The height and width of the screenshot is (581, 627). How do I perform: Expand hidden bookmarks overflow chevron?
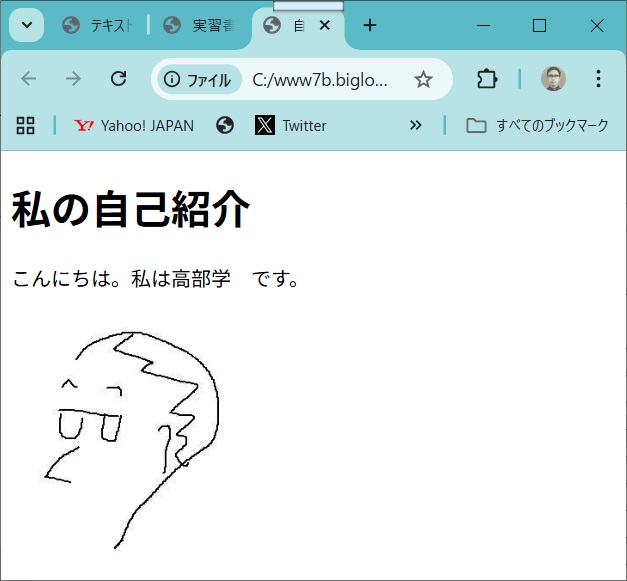pos(415,126)
